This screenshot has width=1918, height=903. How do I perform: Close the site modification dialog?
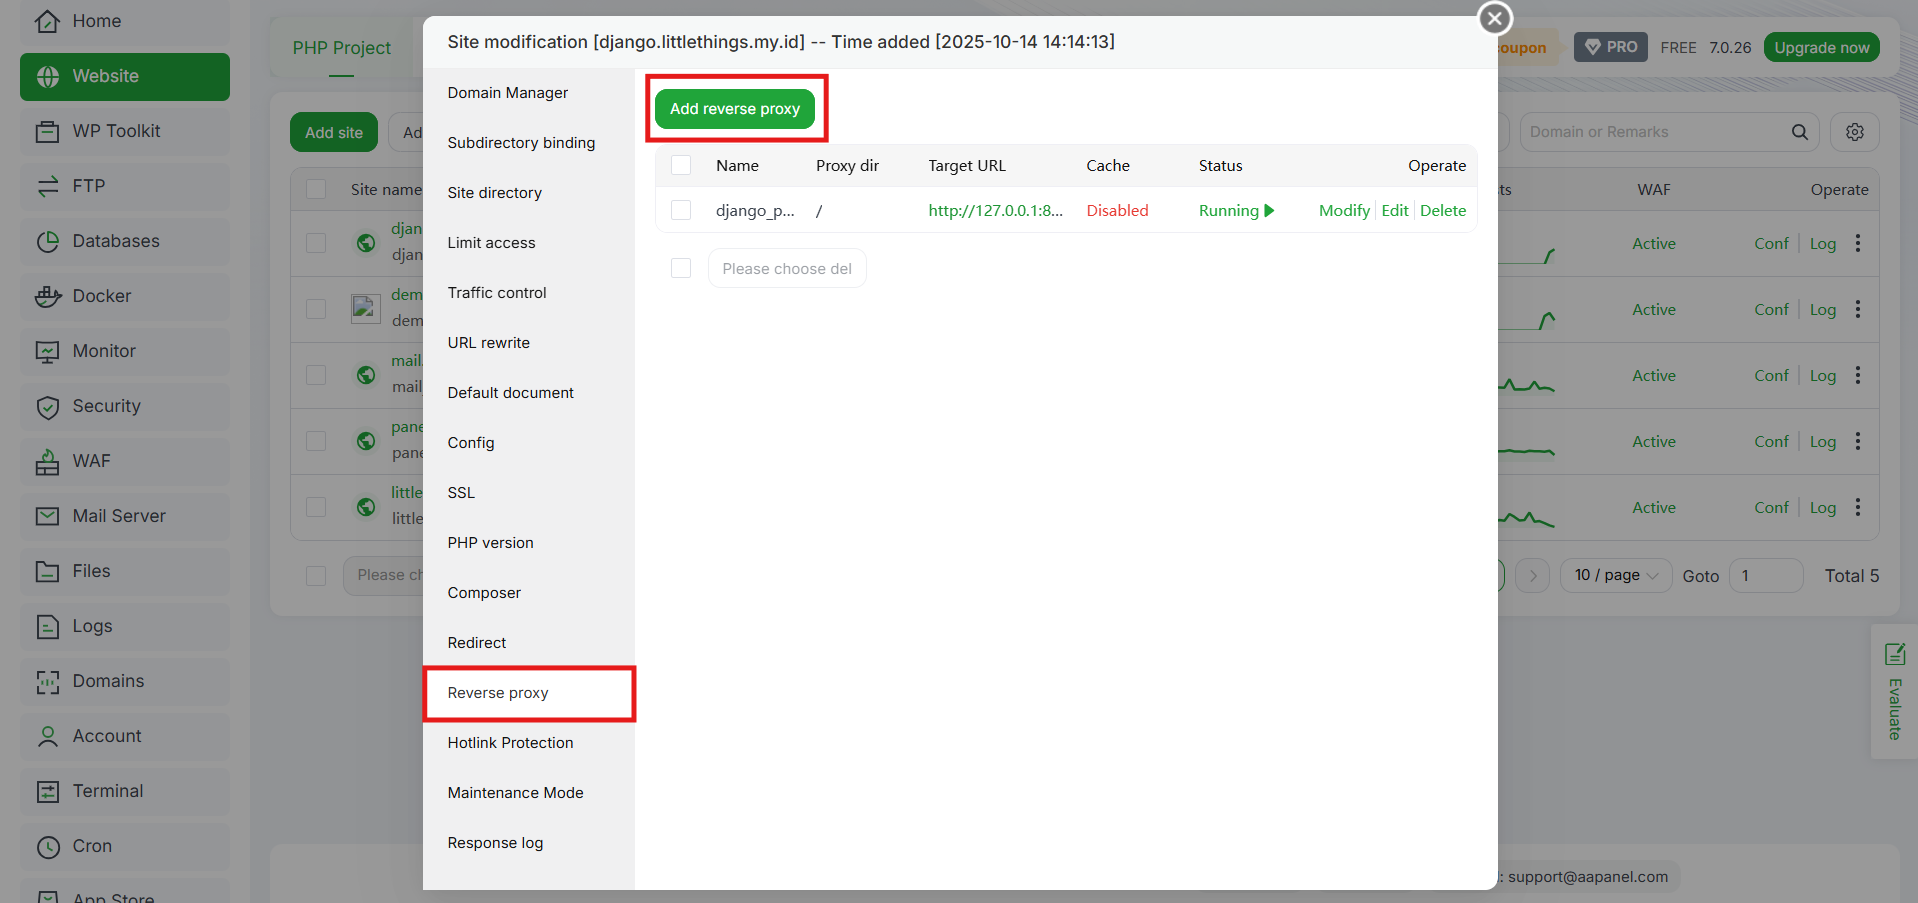coord(1495,18)
